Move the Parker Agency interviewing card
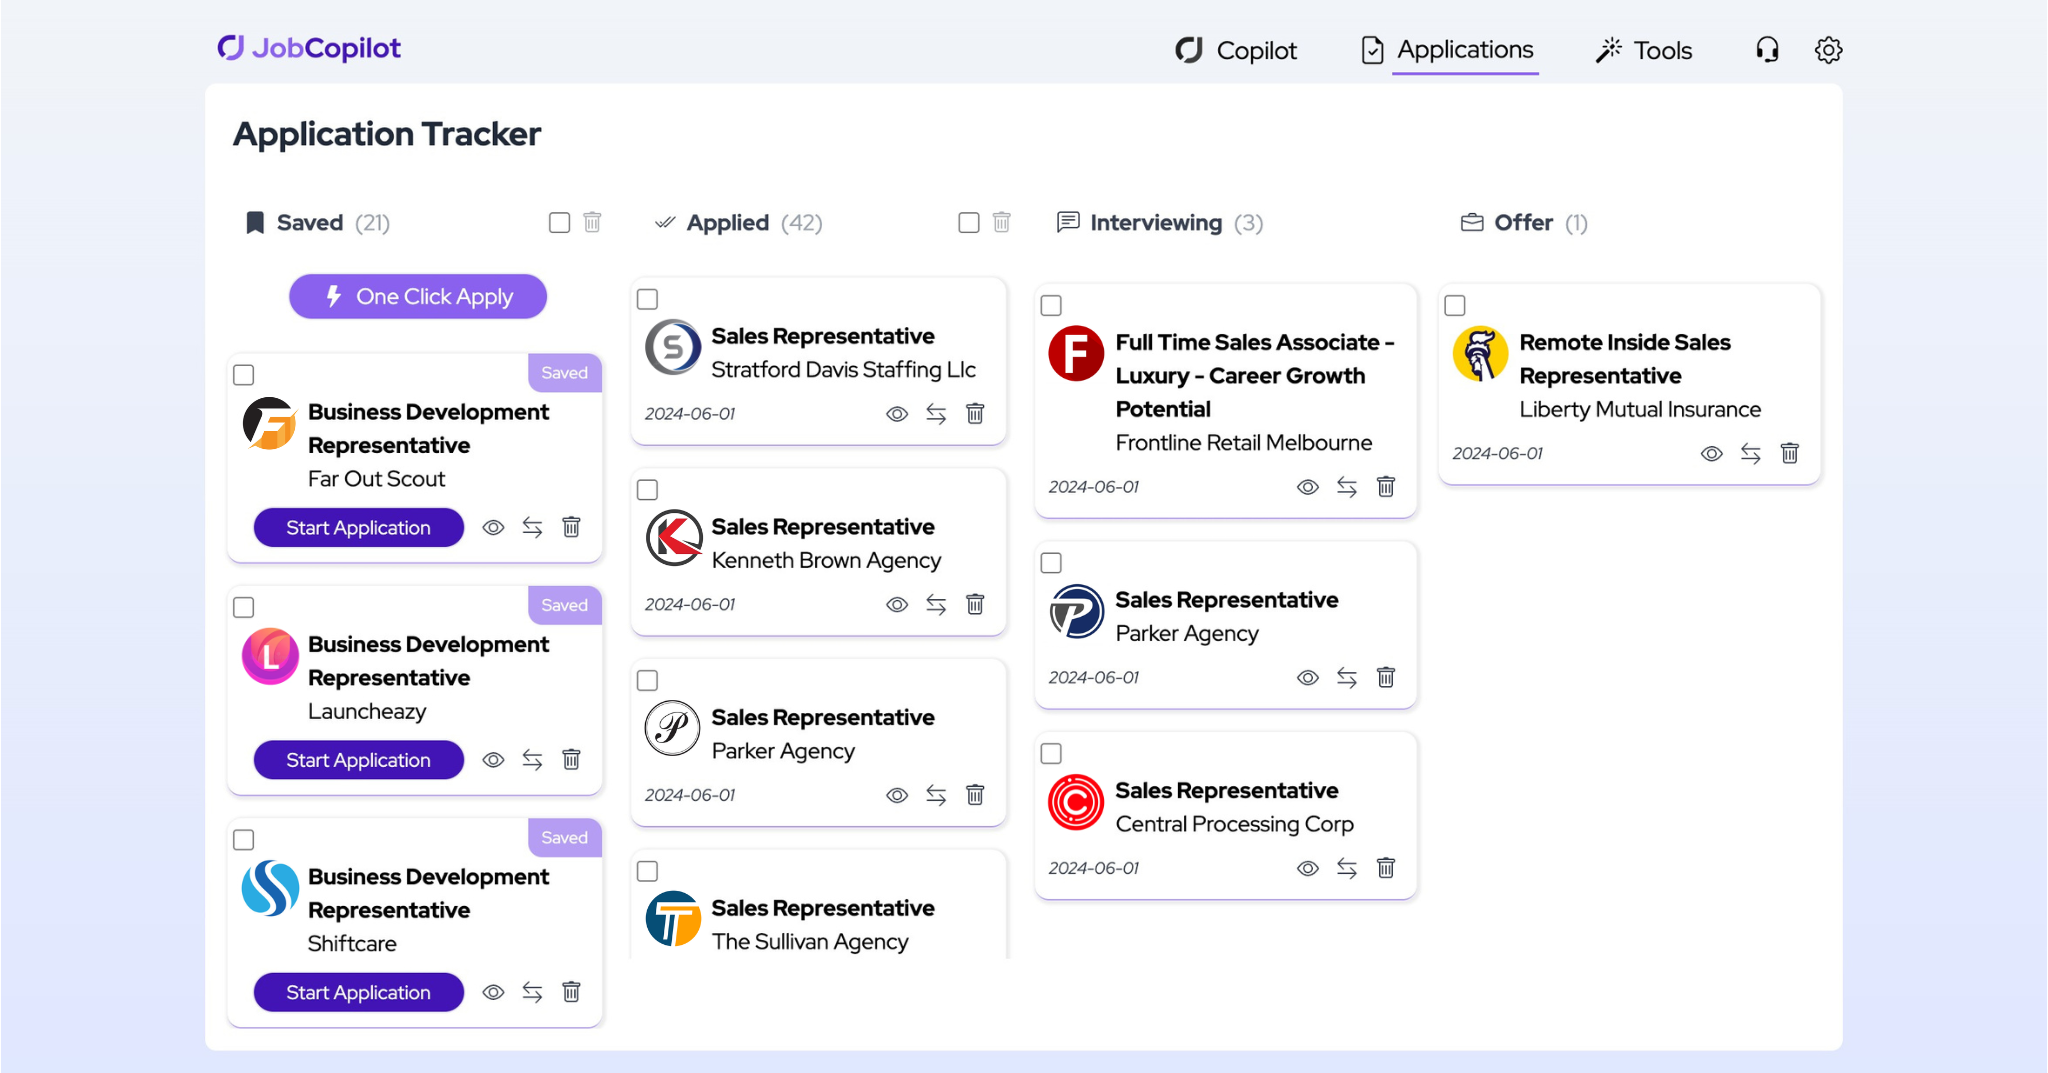The width and height of the screenshot is (2048, 1073). point(1347,677)
